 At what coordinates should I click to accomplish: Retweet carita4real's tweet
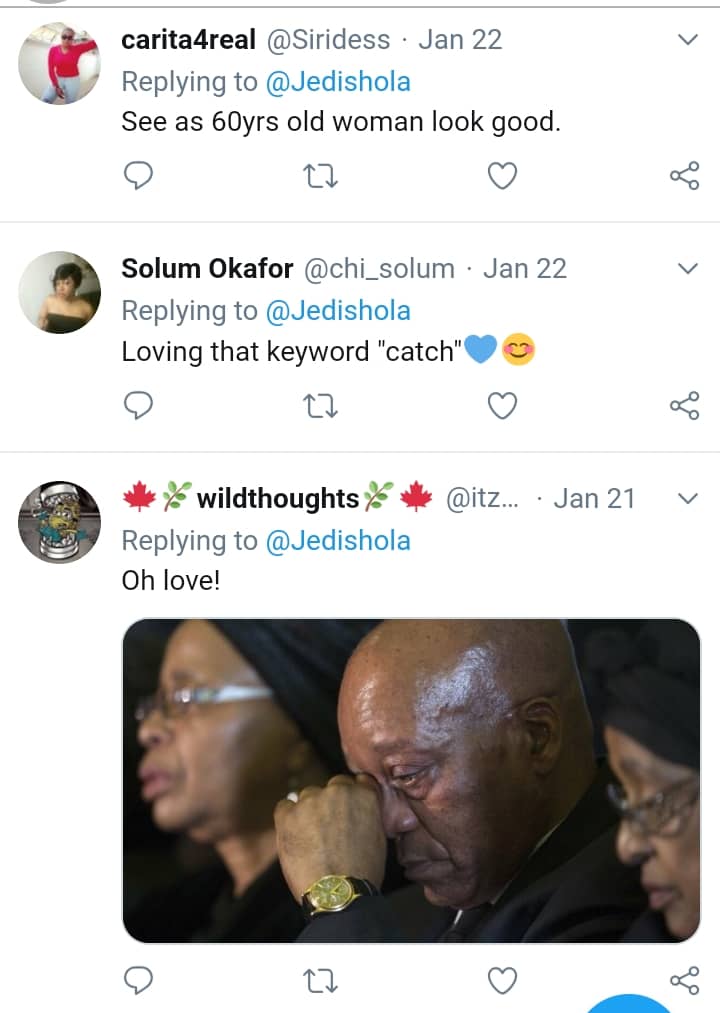320,177
